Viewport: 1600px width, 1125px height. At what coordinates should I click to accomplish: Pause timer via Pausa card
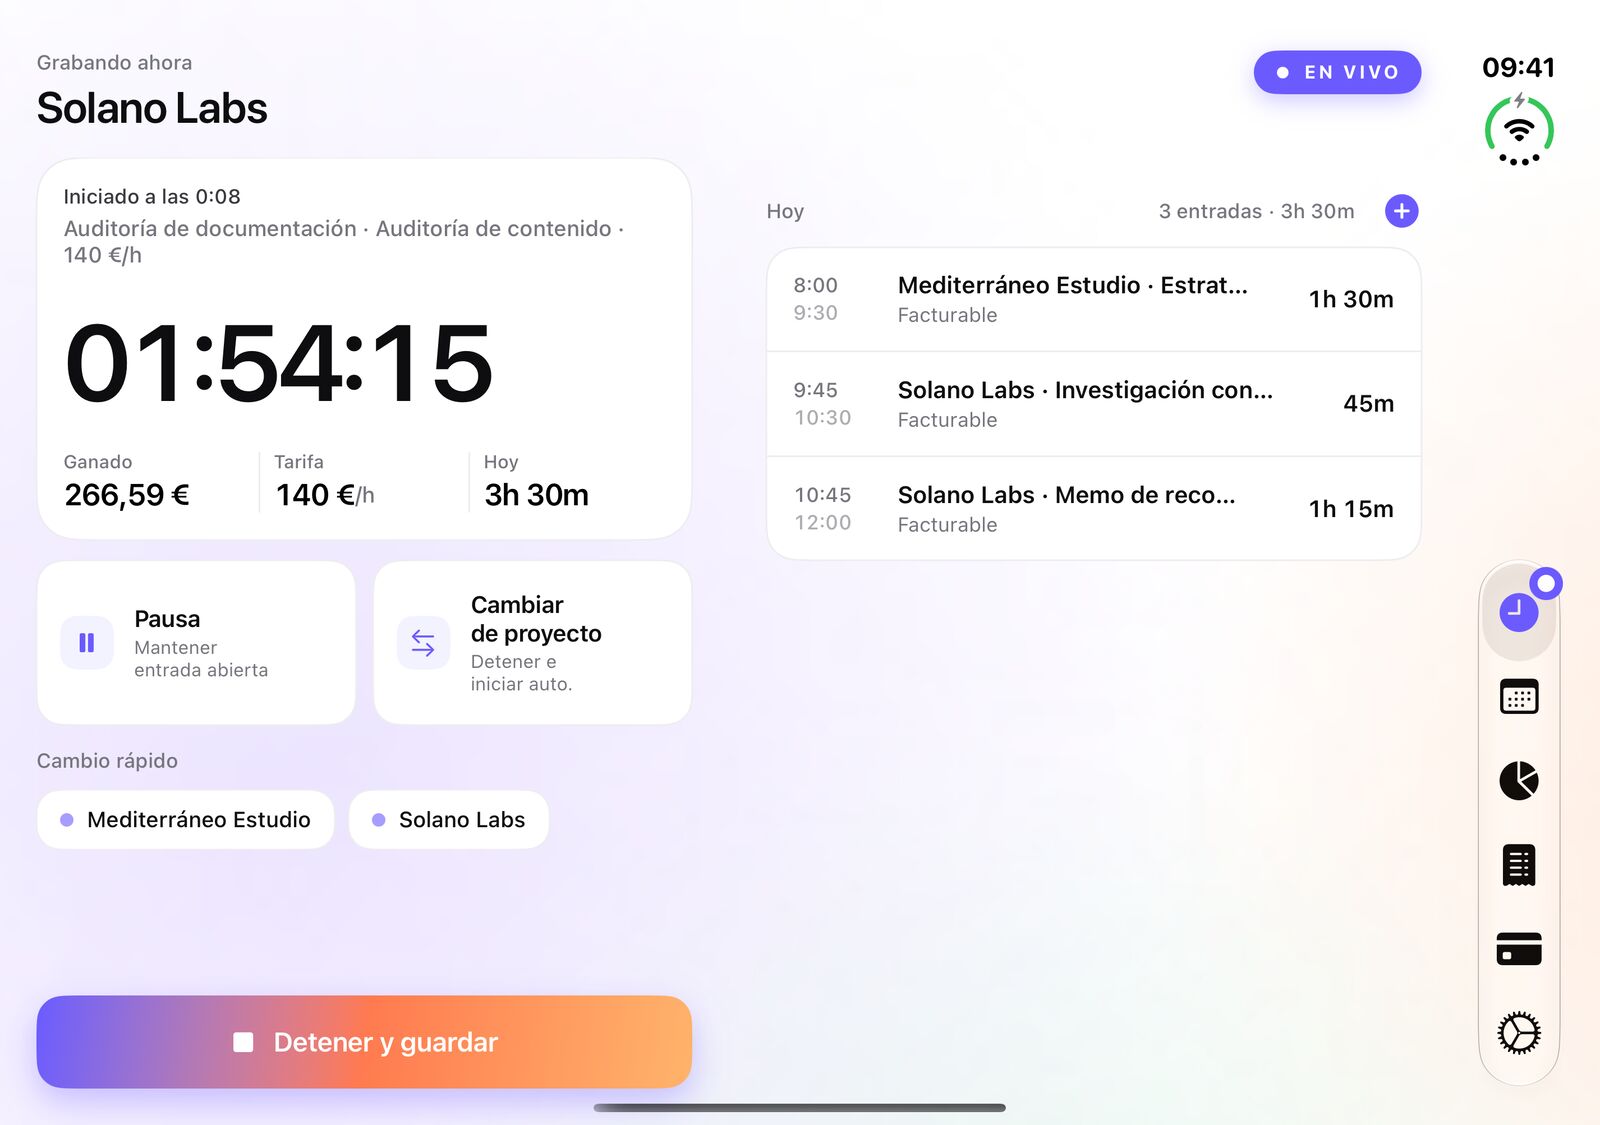click(x=196, y=642)
